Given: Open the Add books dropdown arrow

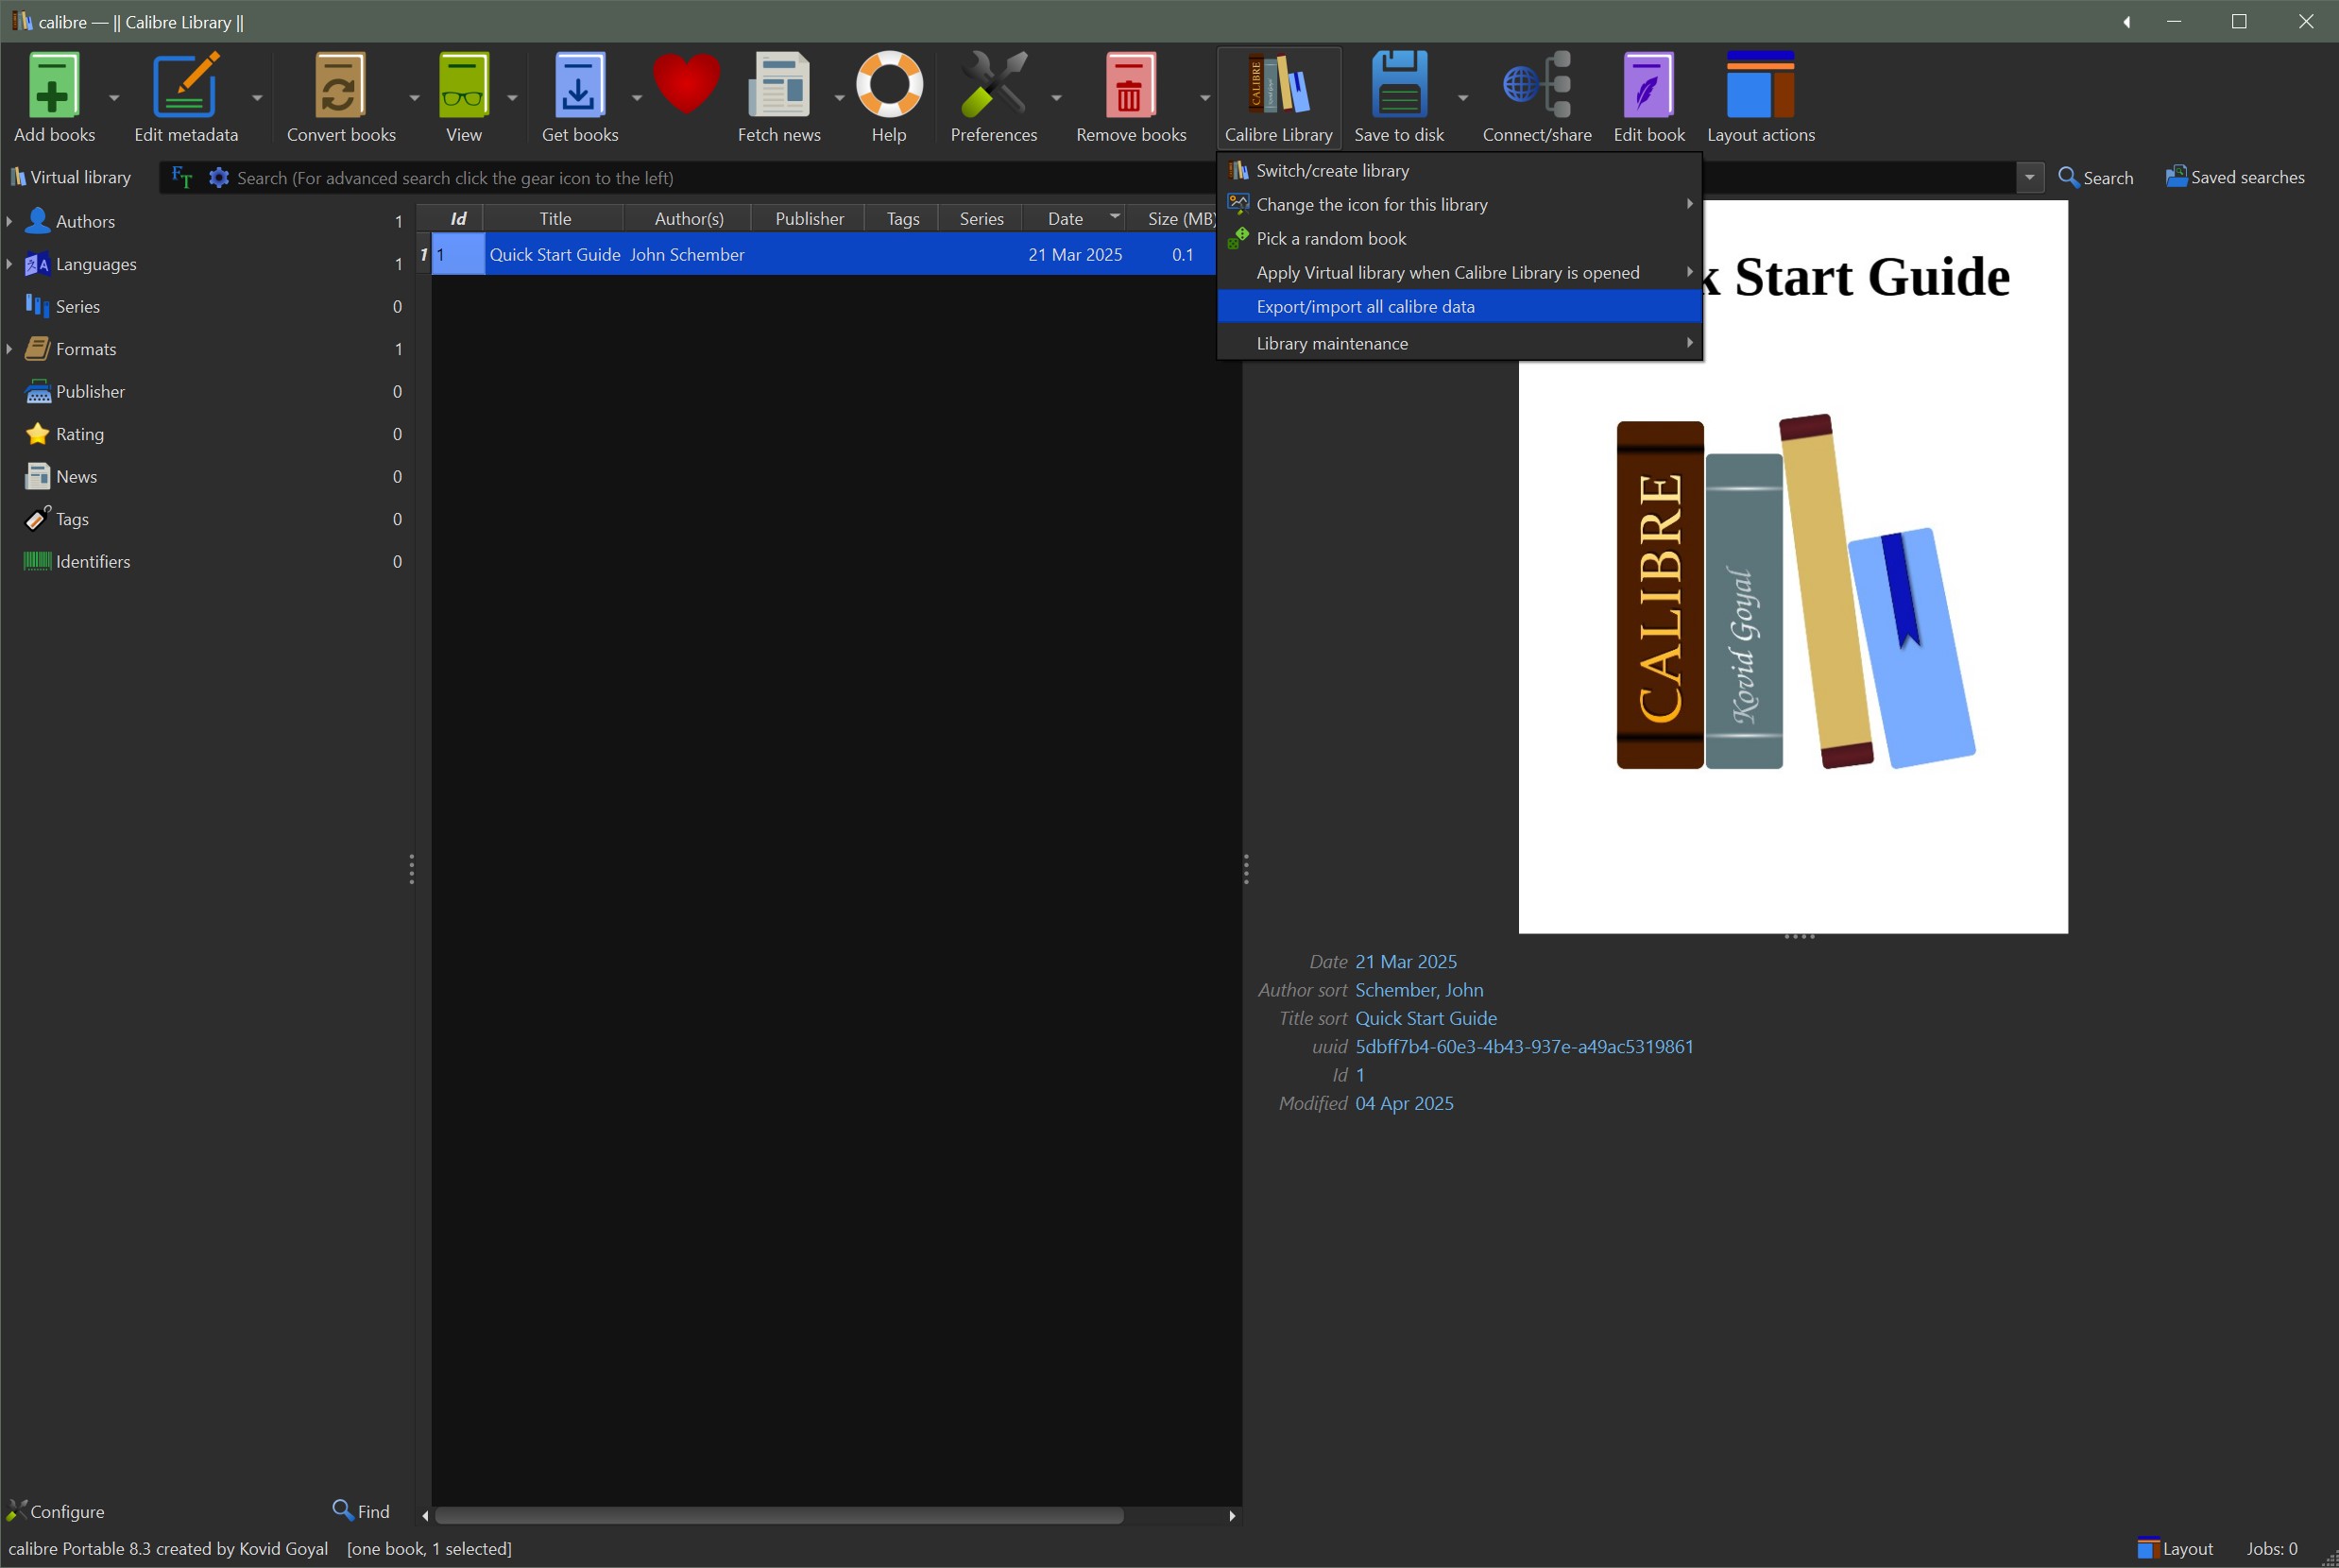Looking at the screenshot, I should coord(114,98).
